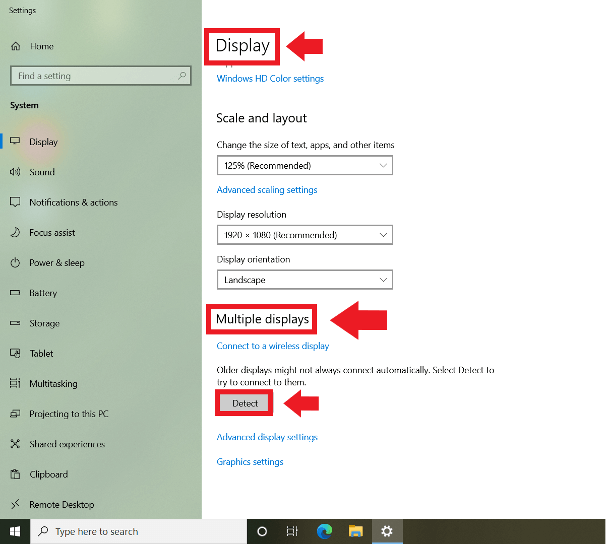Open Advanced display settings link
Screen dimensions: 606x544
click(x=267, y=437)
